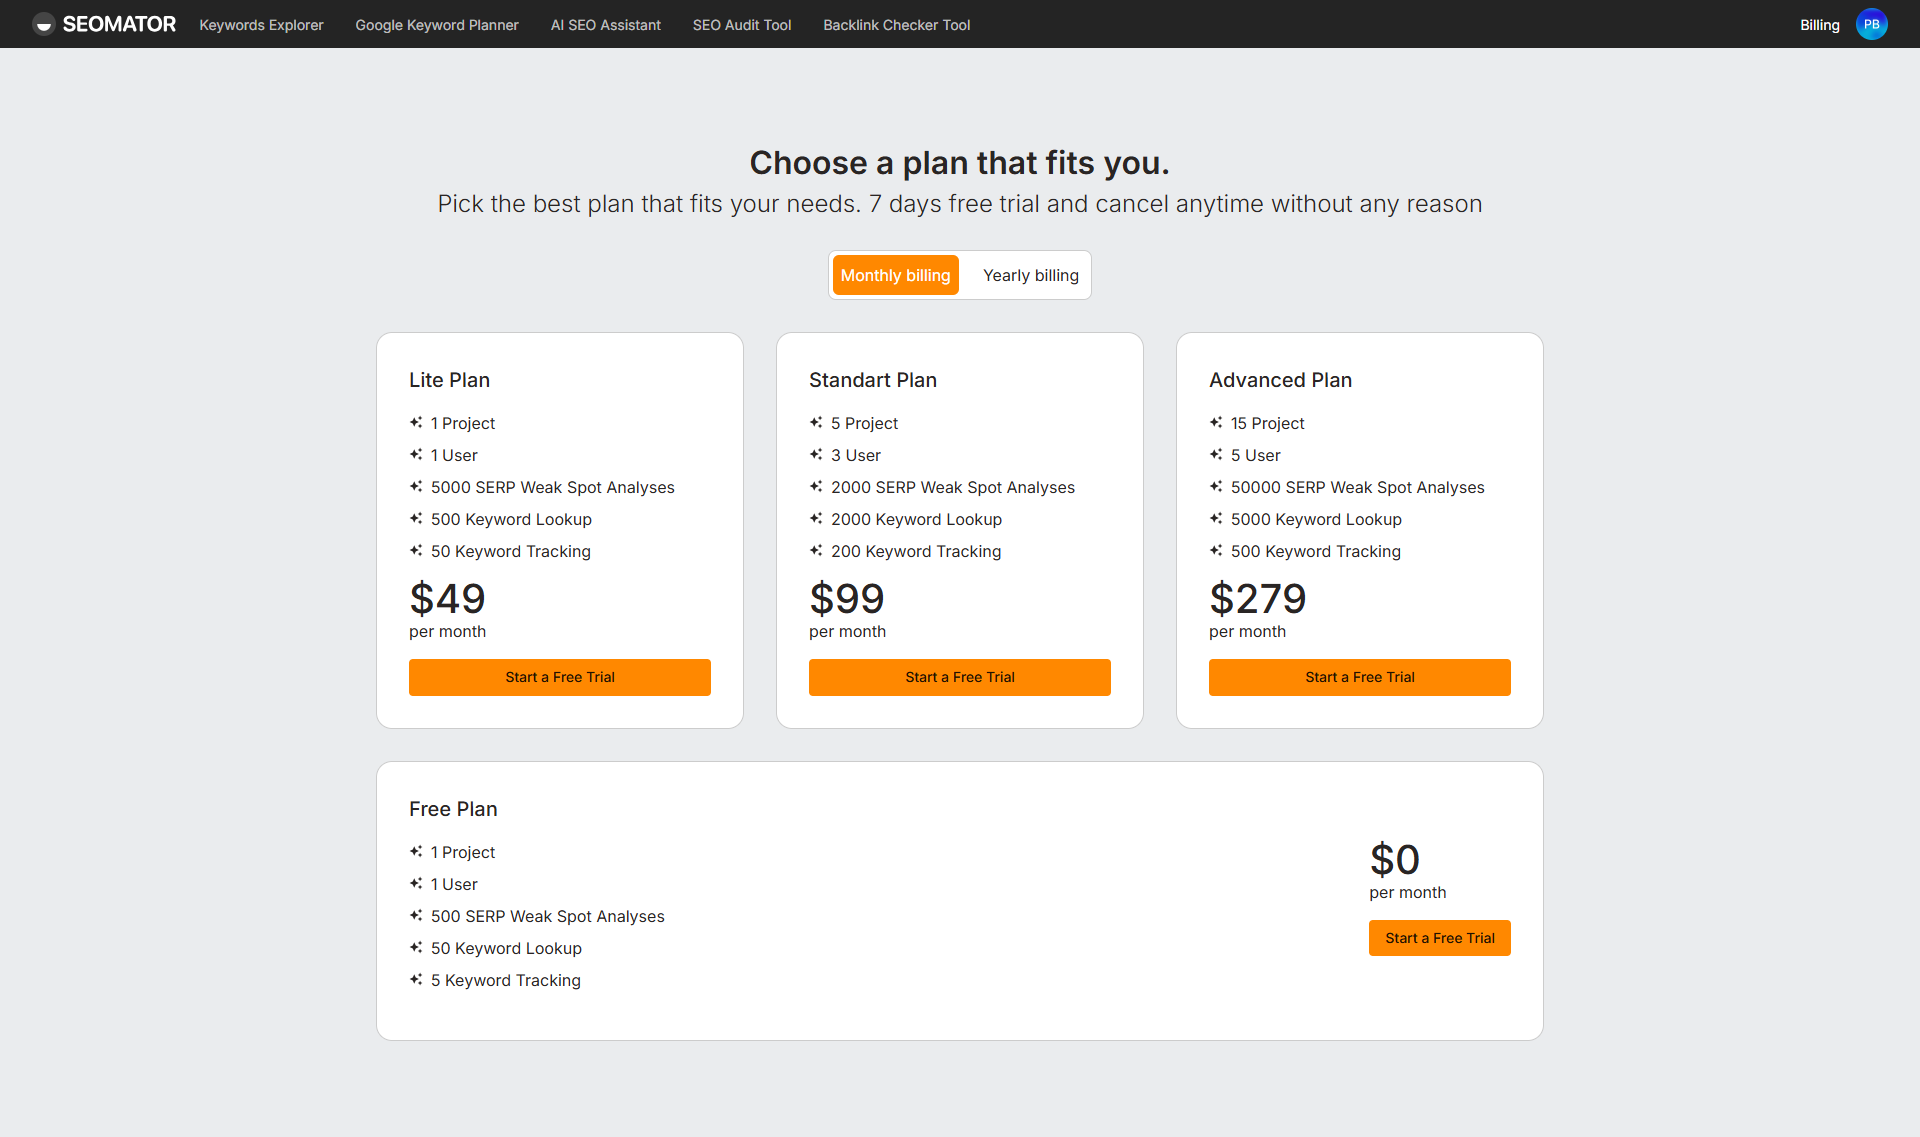Open Keywords Explorer menu item

coord(261,25)
